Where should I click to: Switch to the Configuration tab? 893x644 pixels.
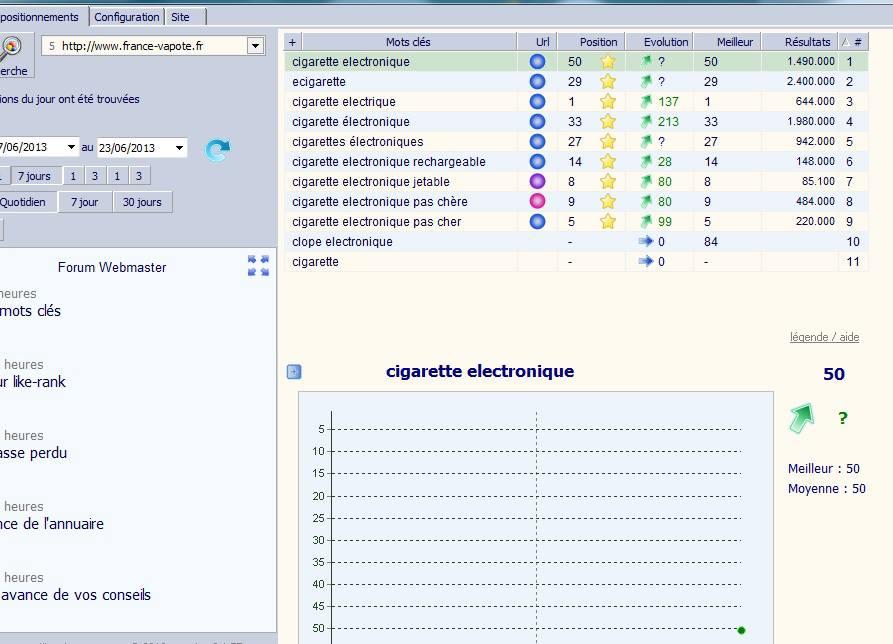point(127,17)
